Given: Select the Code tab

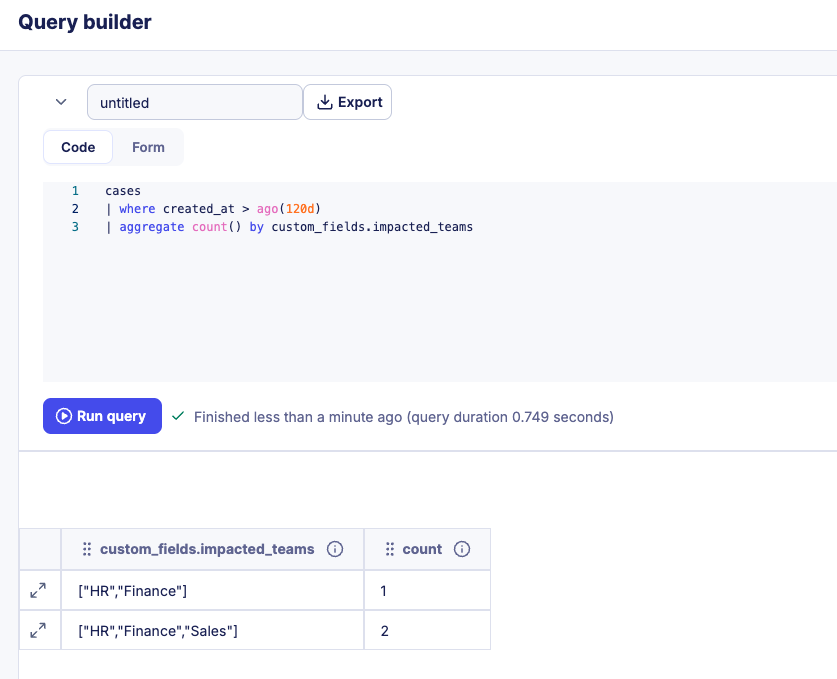Looking at the screenshot, I should point(78,147).
